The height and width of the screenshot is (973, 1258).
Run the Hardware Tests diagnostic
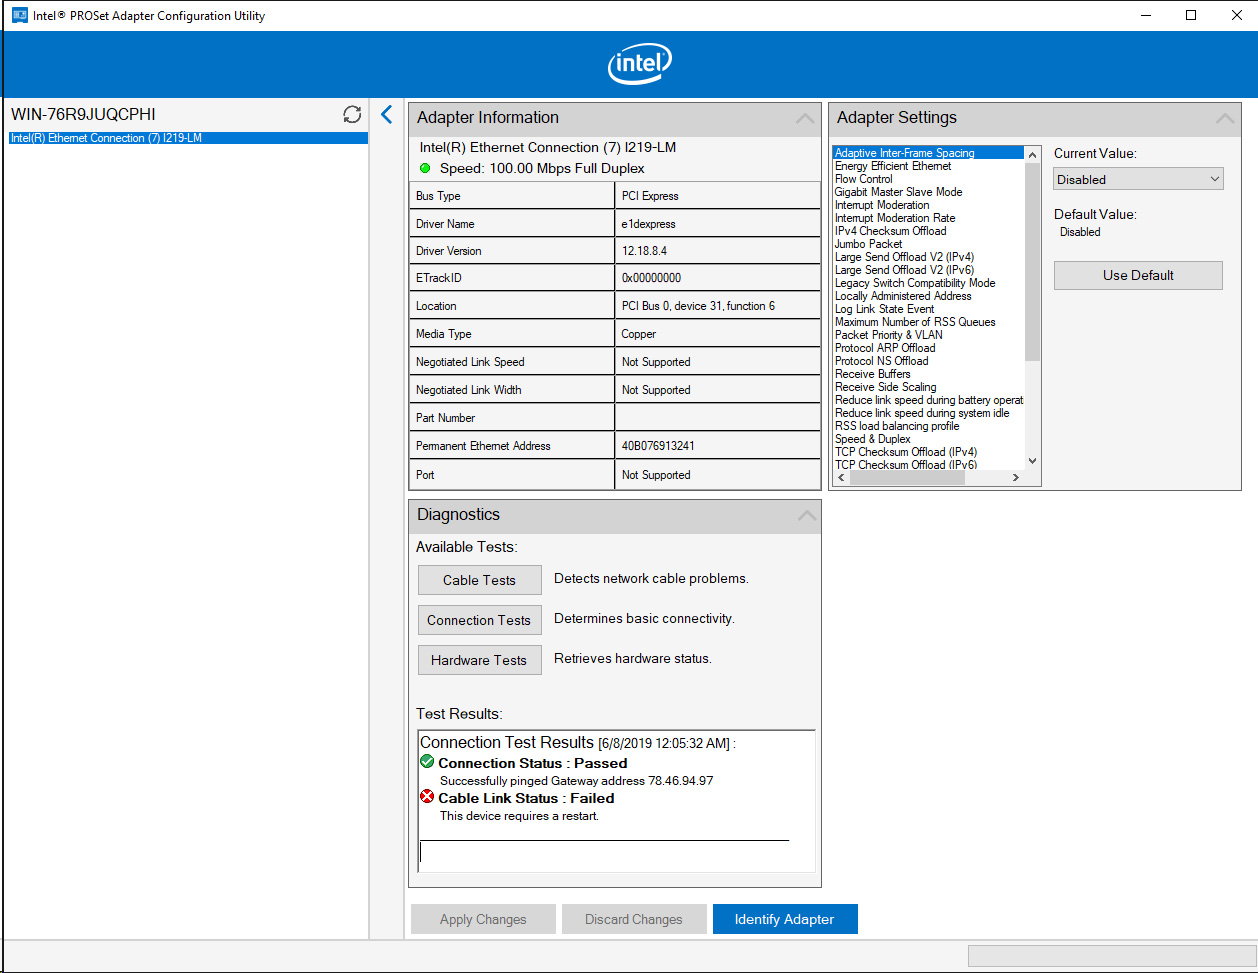479,660
